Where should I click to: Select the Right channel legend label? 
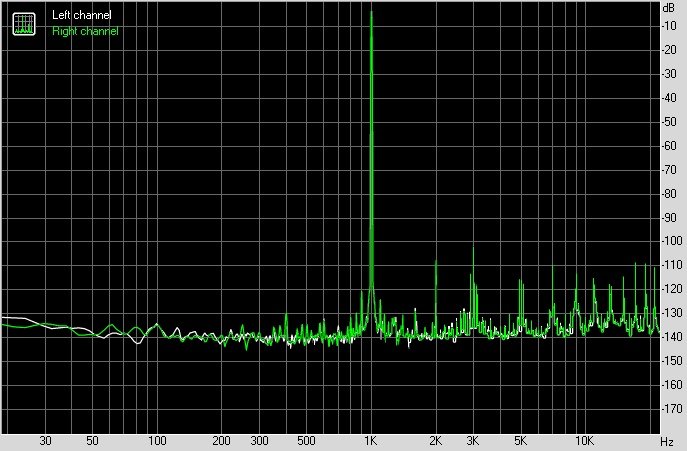click(x=85, y=31)
